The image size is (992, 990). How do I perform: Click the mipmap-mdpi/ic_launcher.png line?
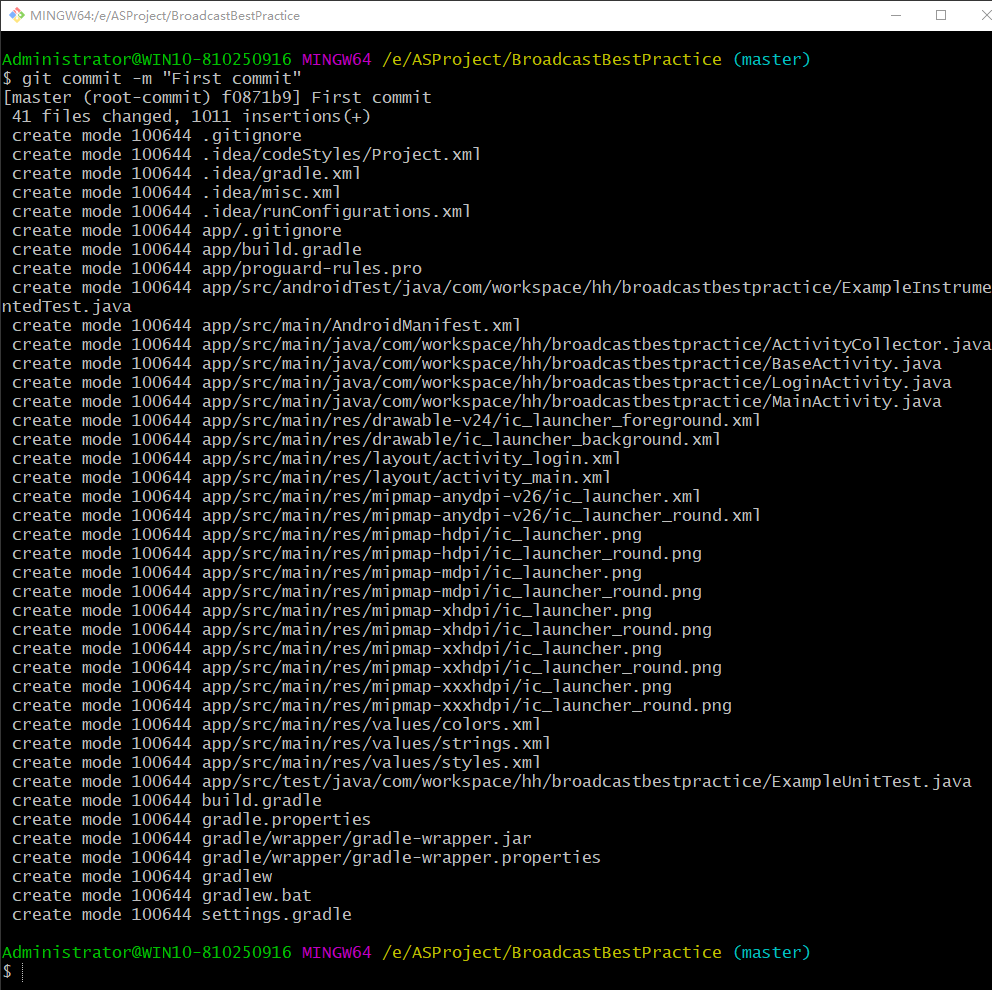pos(326,572)
